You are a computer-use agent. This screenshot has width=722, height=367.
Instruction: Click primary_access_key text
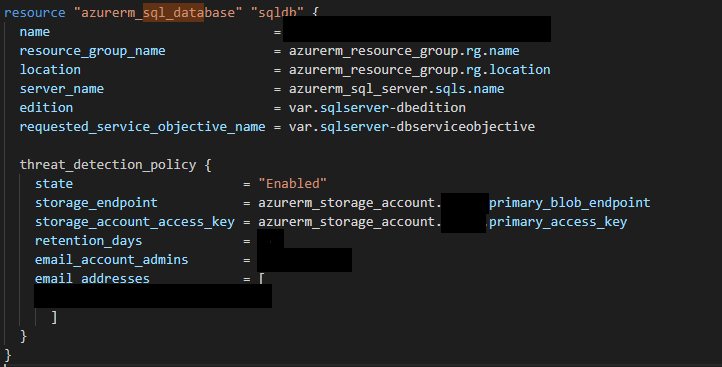(x=558, y=221)
